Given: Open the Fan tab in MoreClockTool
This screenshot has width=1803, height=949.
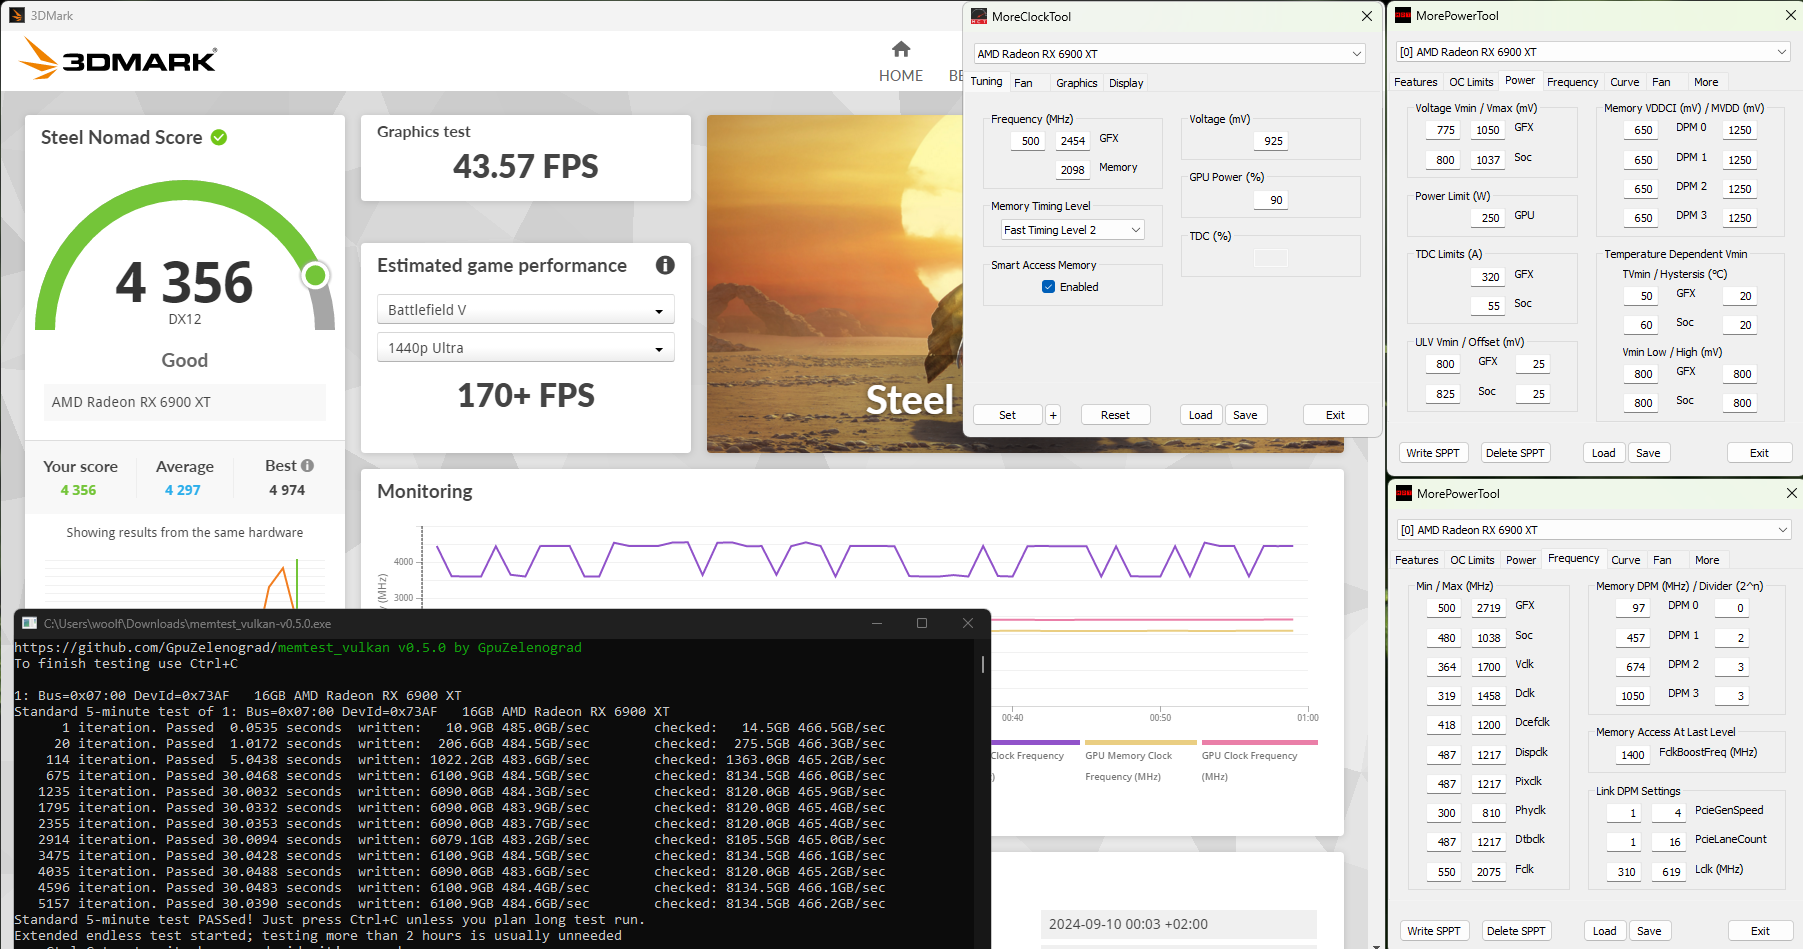Looking at the screenshot, I should (1023, 83).
